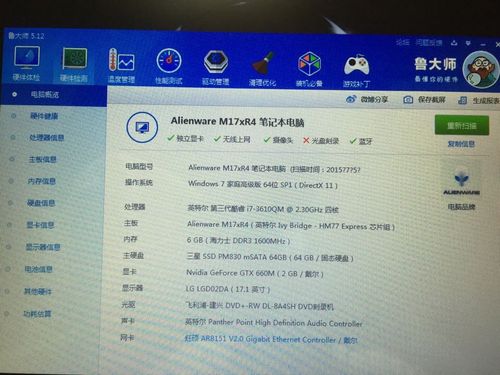Screen dimensions: 500x375
Task: Open 内存信息 memory info
Action: 41,181
